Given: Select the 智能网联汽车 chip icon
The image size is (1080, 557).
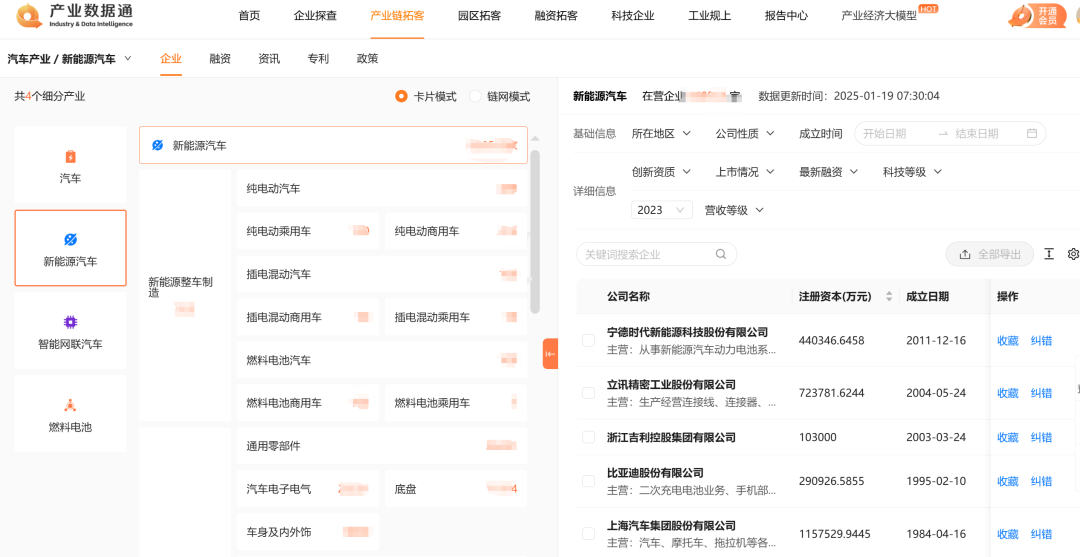Looking at the screenshot, I should tap(70, 322).
